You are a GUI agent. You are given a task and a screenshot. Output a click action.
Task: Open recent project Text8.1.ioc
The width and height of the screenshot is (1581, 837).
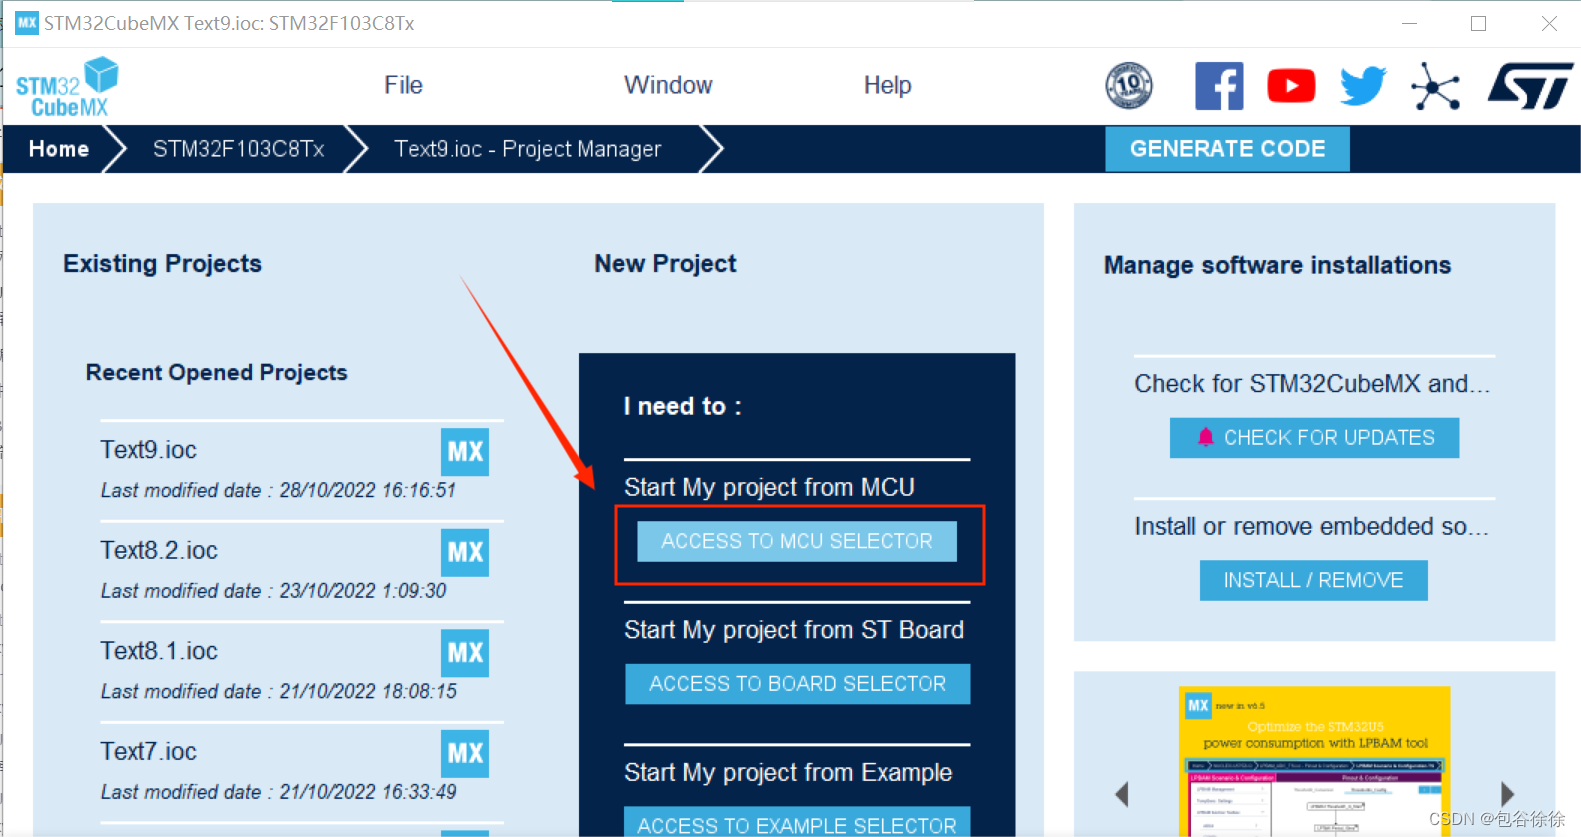(159, 651)
